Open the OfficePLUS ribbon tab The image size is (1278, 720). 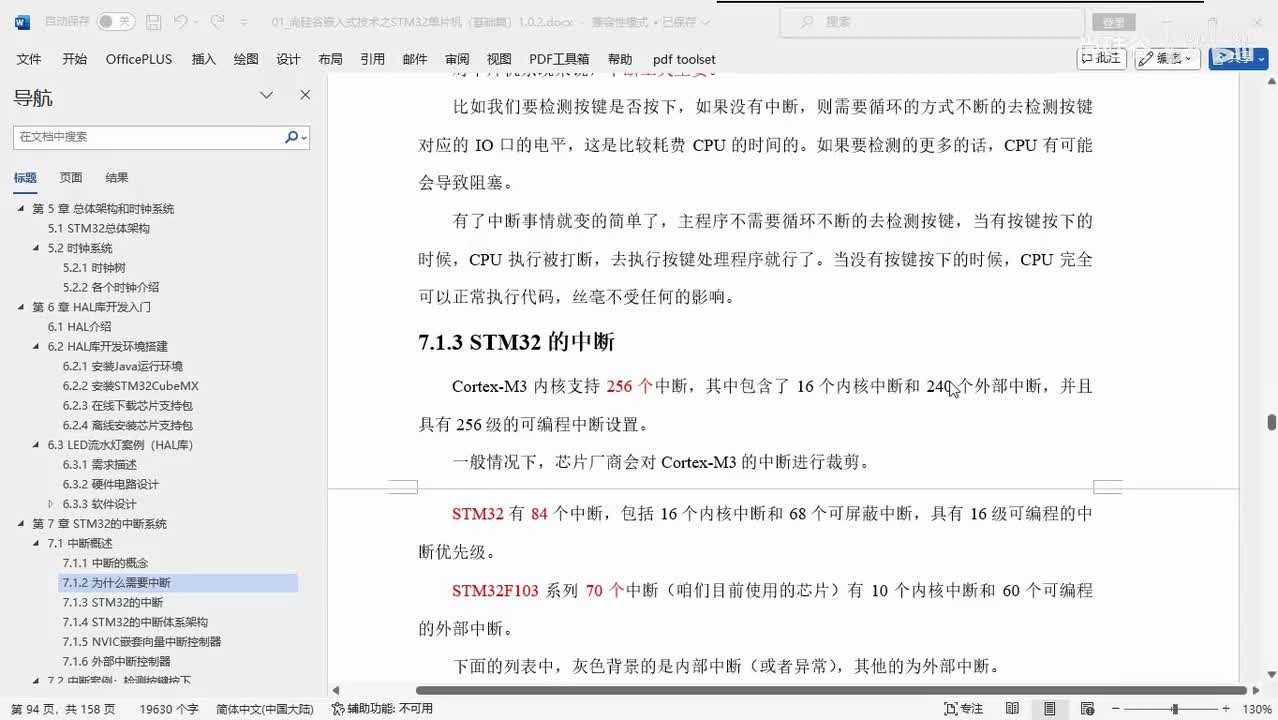[139, 59]
